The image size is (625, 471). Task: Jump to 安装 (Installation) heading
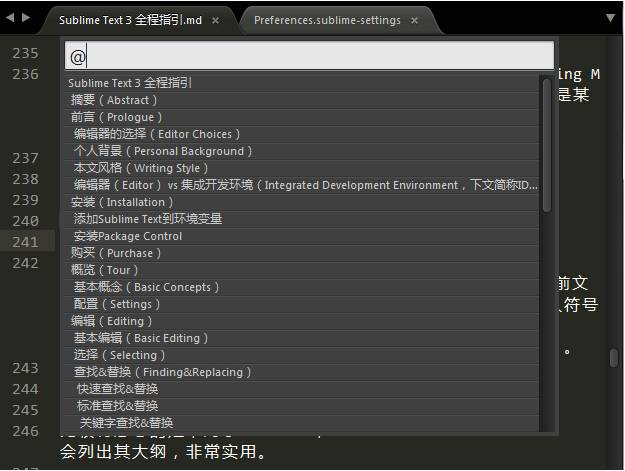click(301, 202)
